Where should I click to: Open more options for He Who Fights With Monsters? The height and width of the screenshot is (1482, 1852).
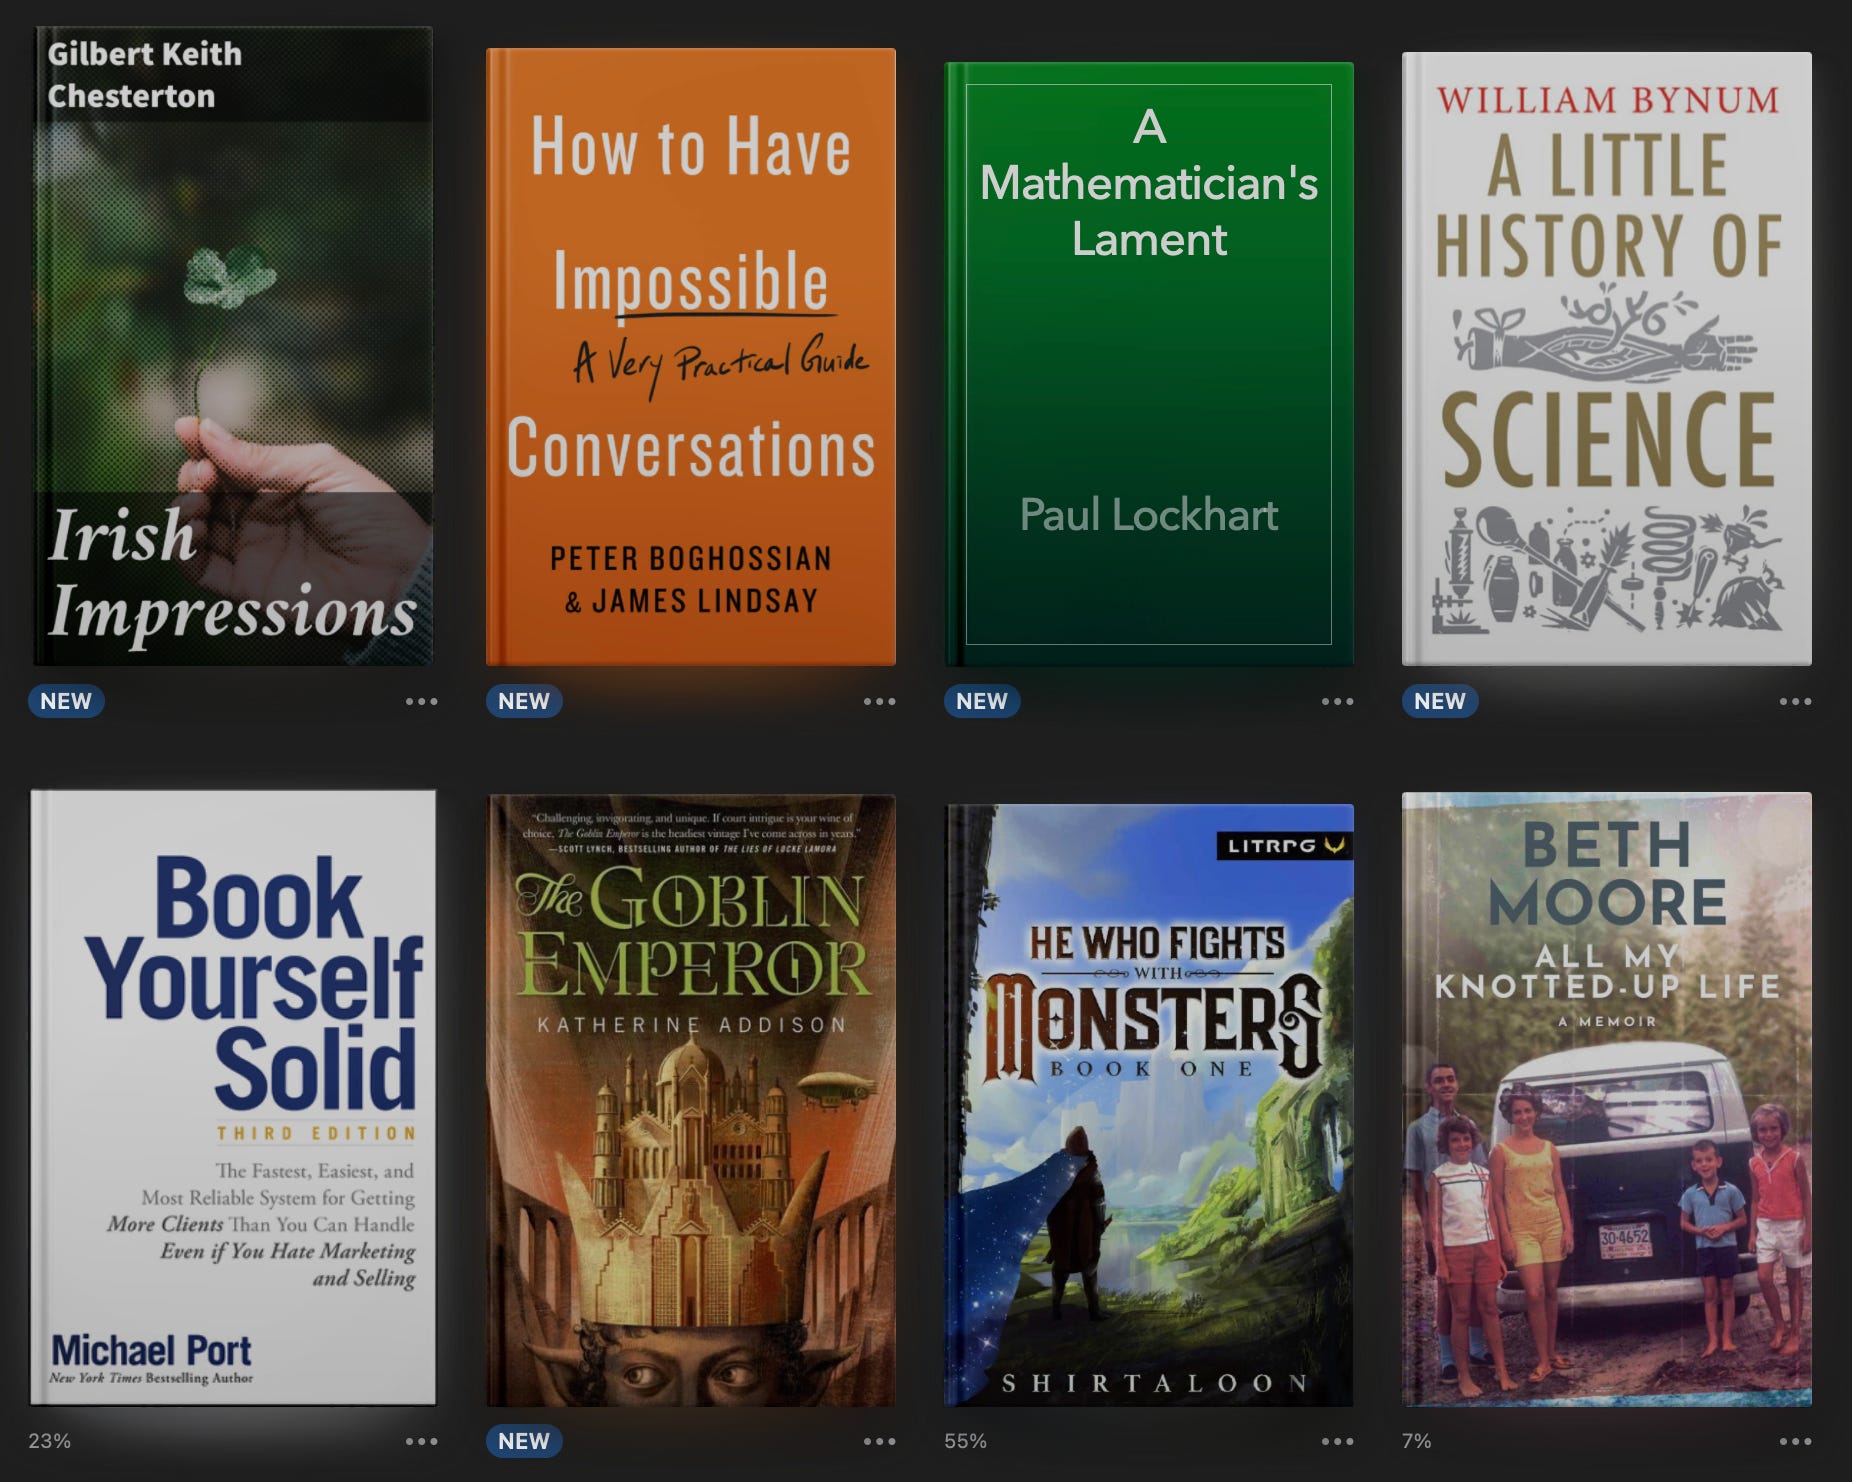click(x=1338, y=1441)
